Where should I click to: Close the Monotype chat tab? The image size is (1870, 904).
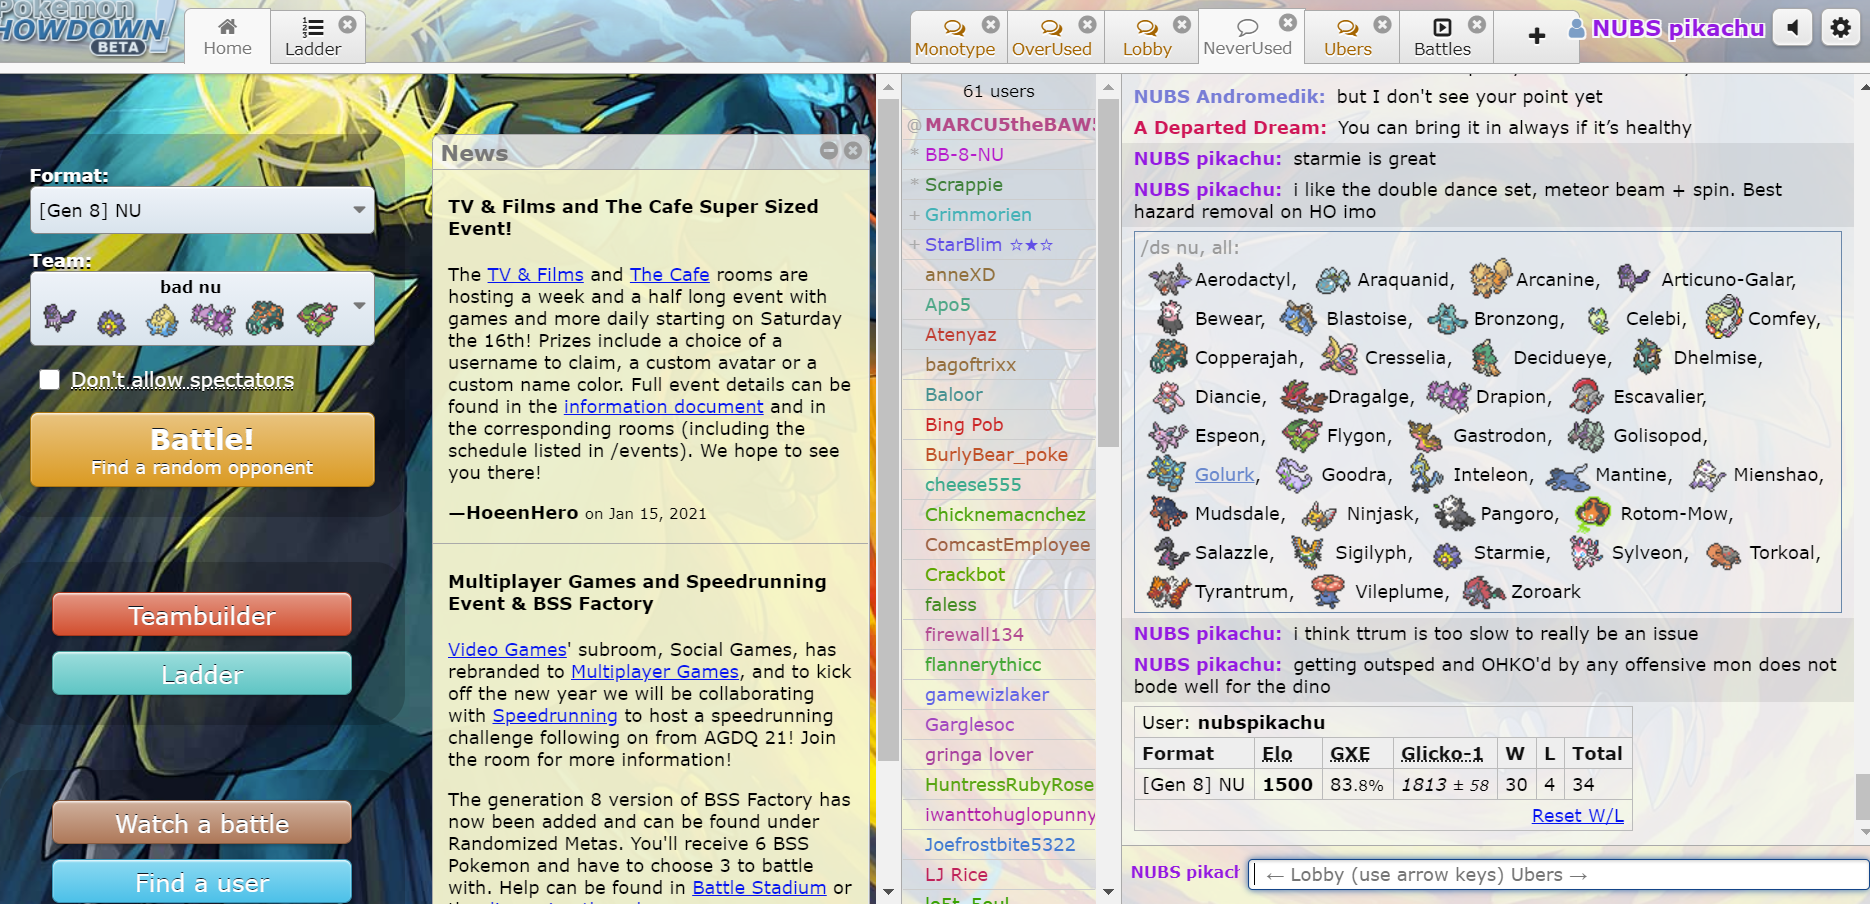coord(990,24)
